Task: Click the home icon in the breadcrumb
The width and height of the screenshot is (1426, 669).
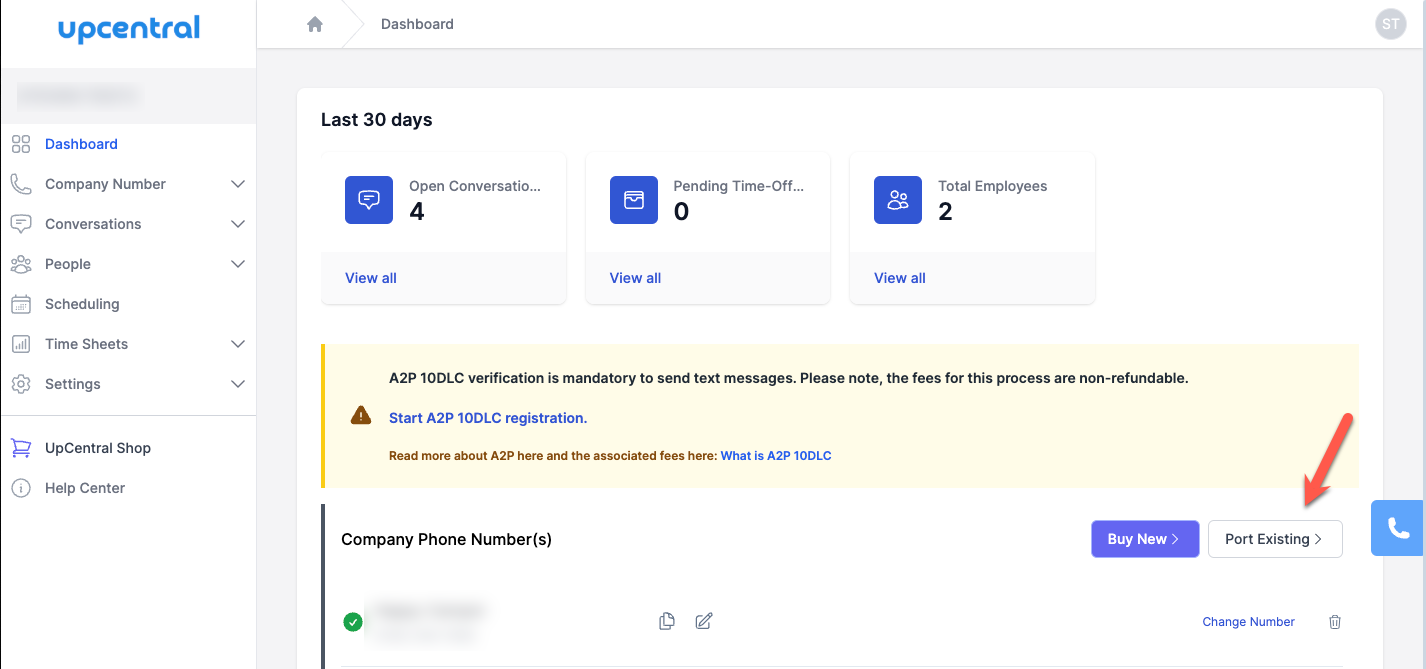Action: pyautogui.click(x=314, y=23)
